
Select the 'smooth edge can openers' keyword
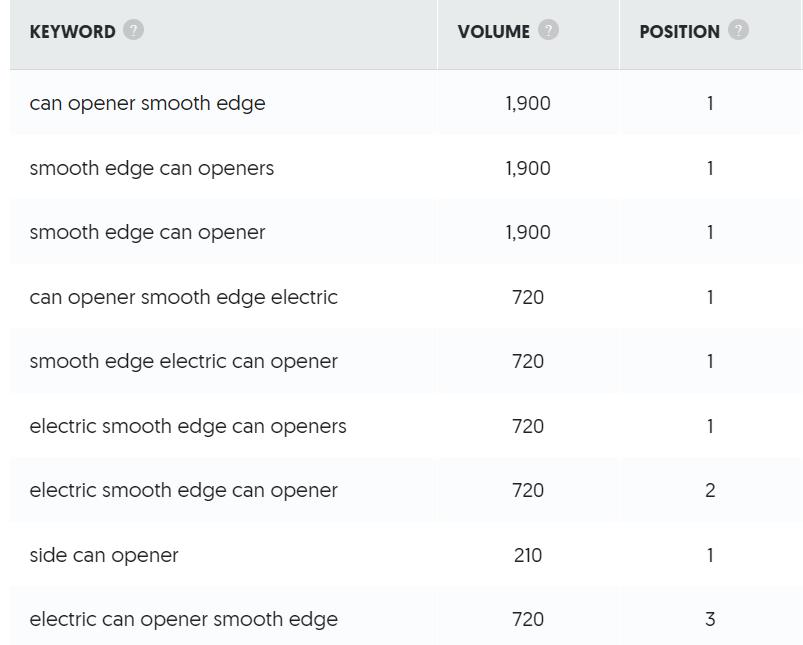[x=152, y=168]
